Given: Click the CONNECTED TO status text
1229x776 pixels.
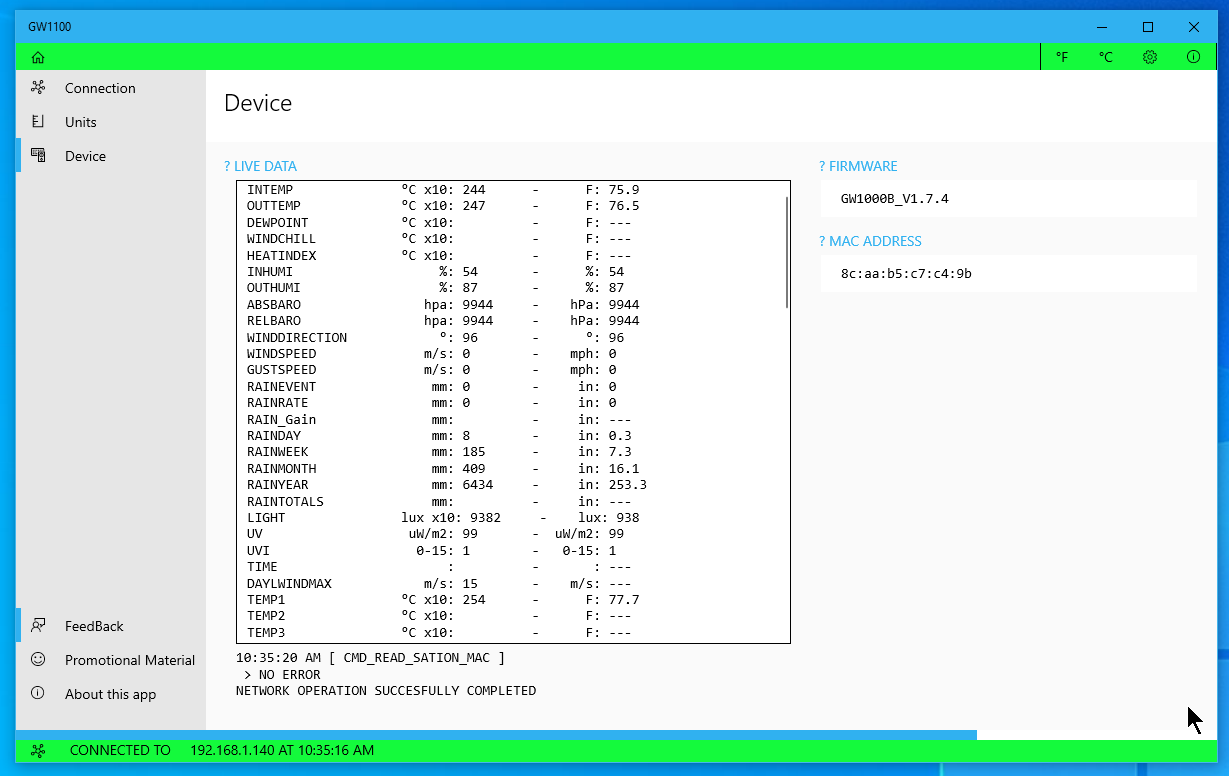Looking at the screenshot, I should click(120, 750).
